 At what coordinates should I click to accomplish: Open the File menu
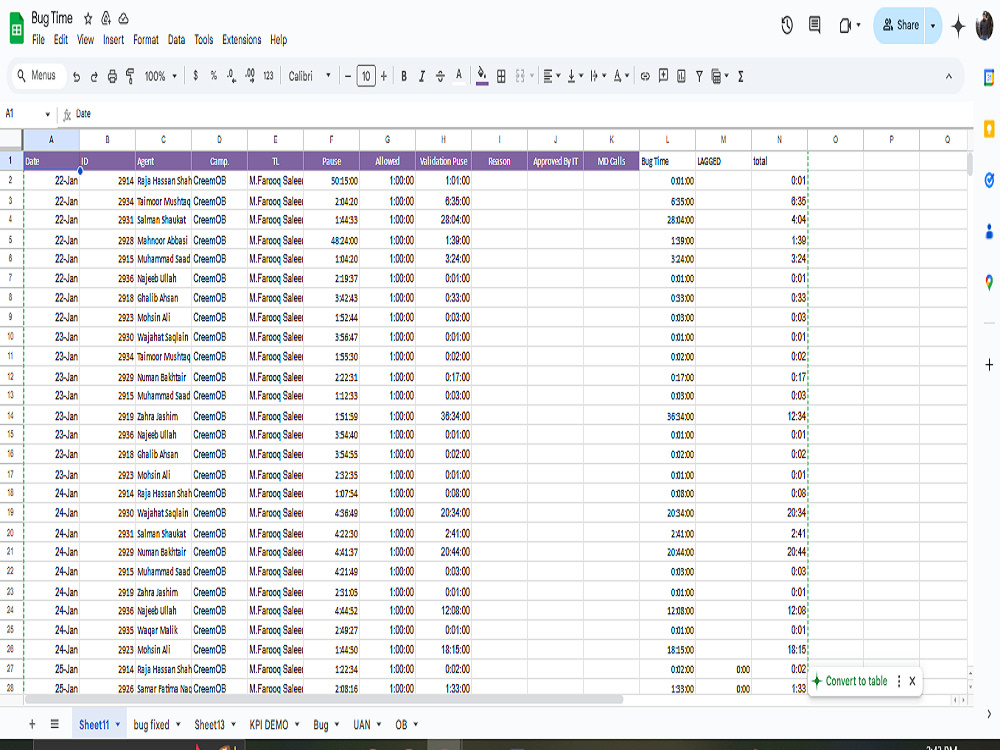click(x=38, y=40)
